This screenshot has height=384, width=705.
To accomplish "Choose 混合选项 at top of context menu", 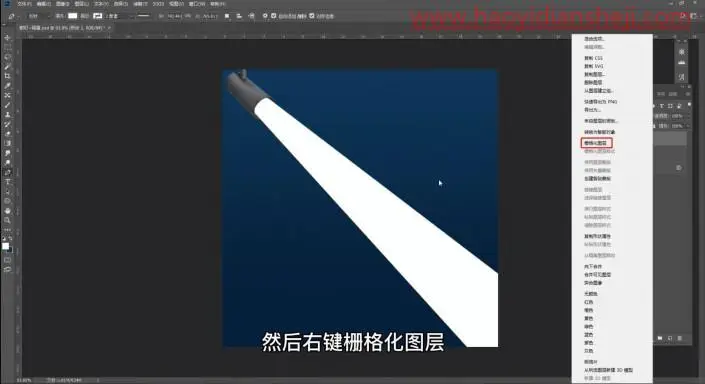I will [x=594, y=39].
